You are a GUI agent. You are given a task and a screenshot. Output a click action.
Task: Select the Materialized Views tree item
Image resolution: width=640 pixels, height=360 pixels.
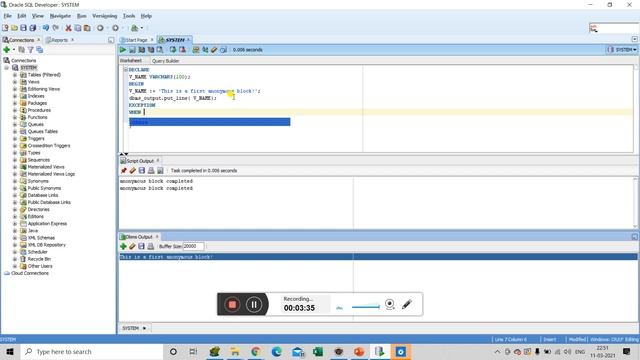tap(46, 167)
